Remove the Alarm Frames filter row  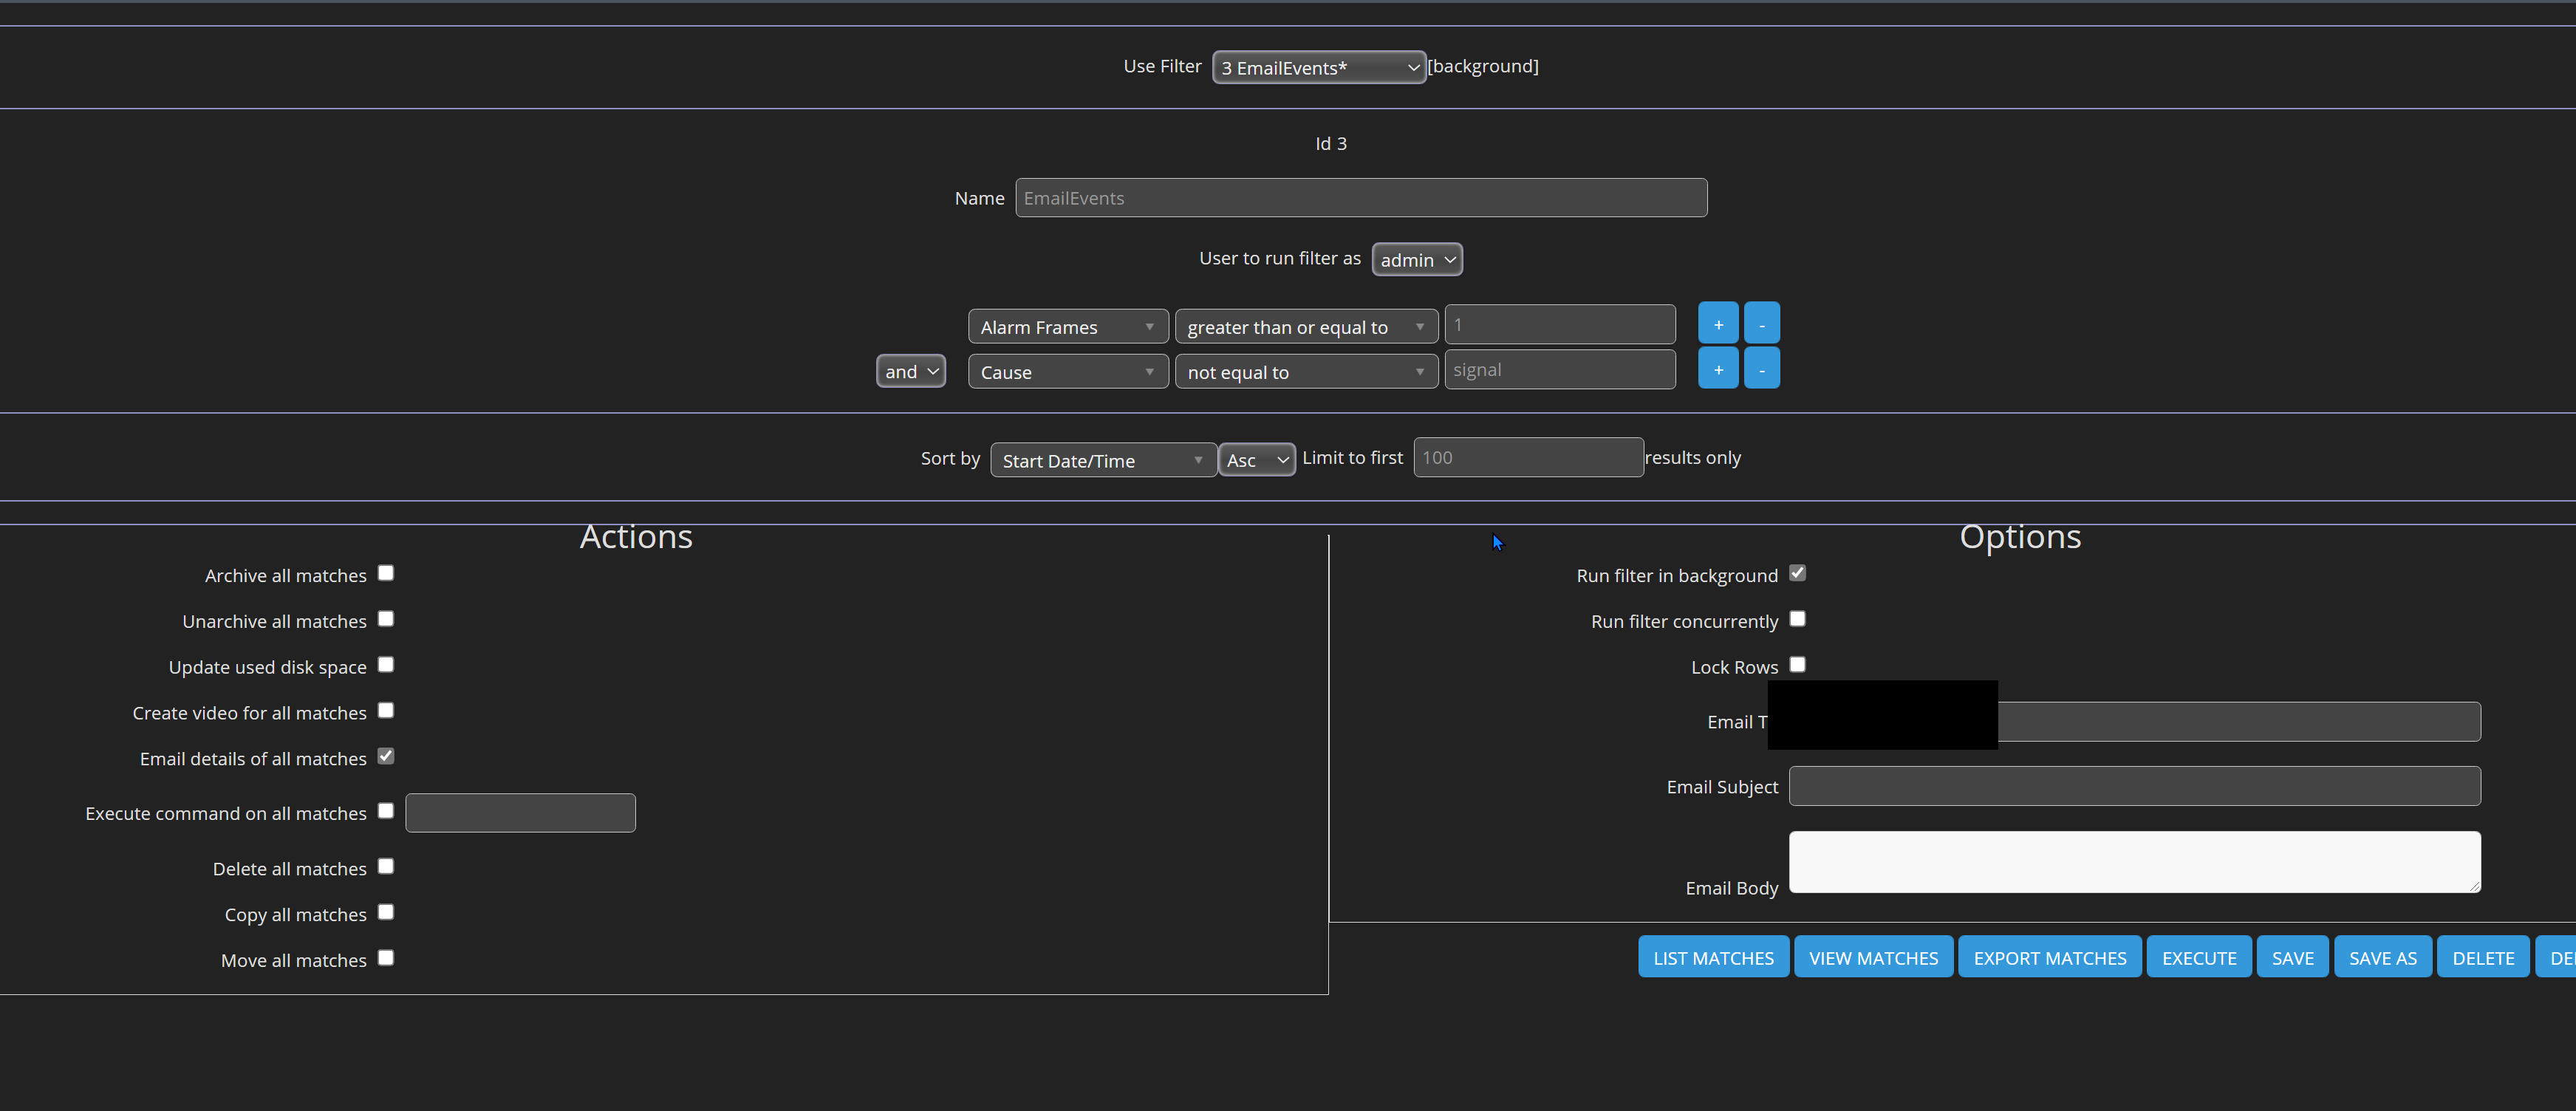(1761, 324)
